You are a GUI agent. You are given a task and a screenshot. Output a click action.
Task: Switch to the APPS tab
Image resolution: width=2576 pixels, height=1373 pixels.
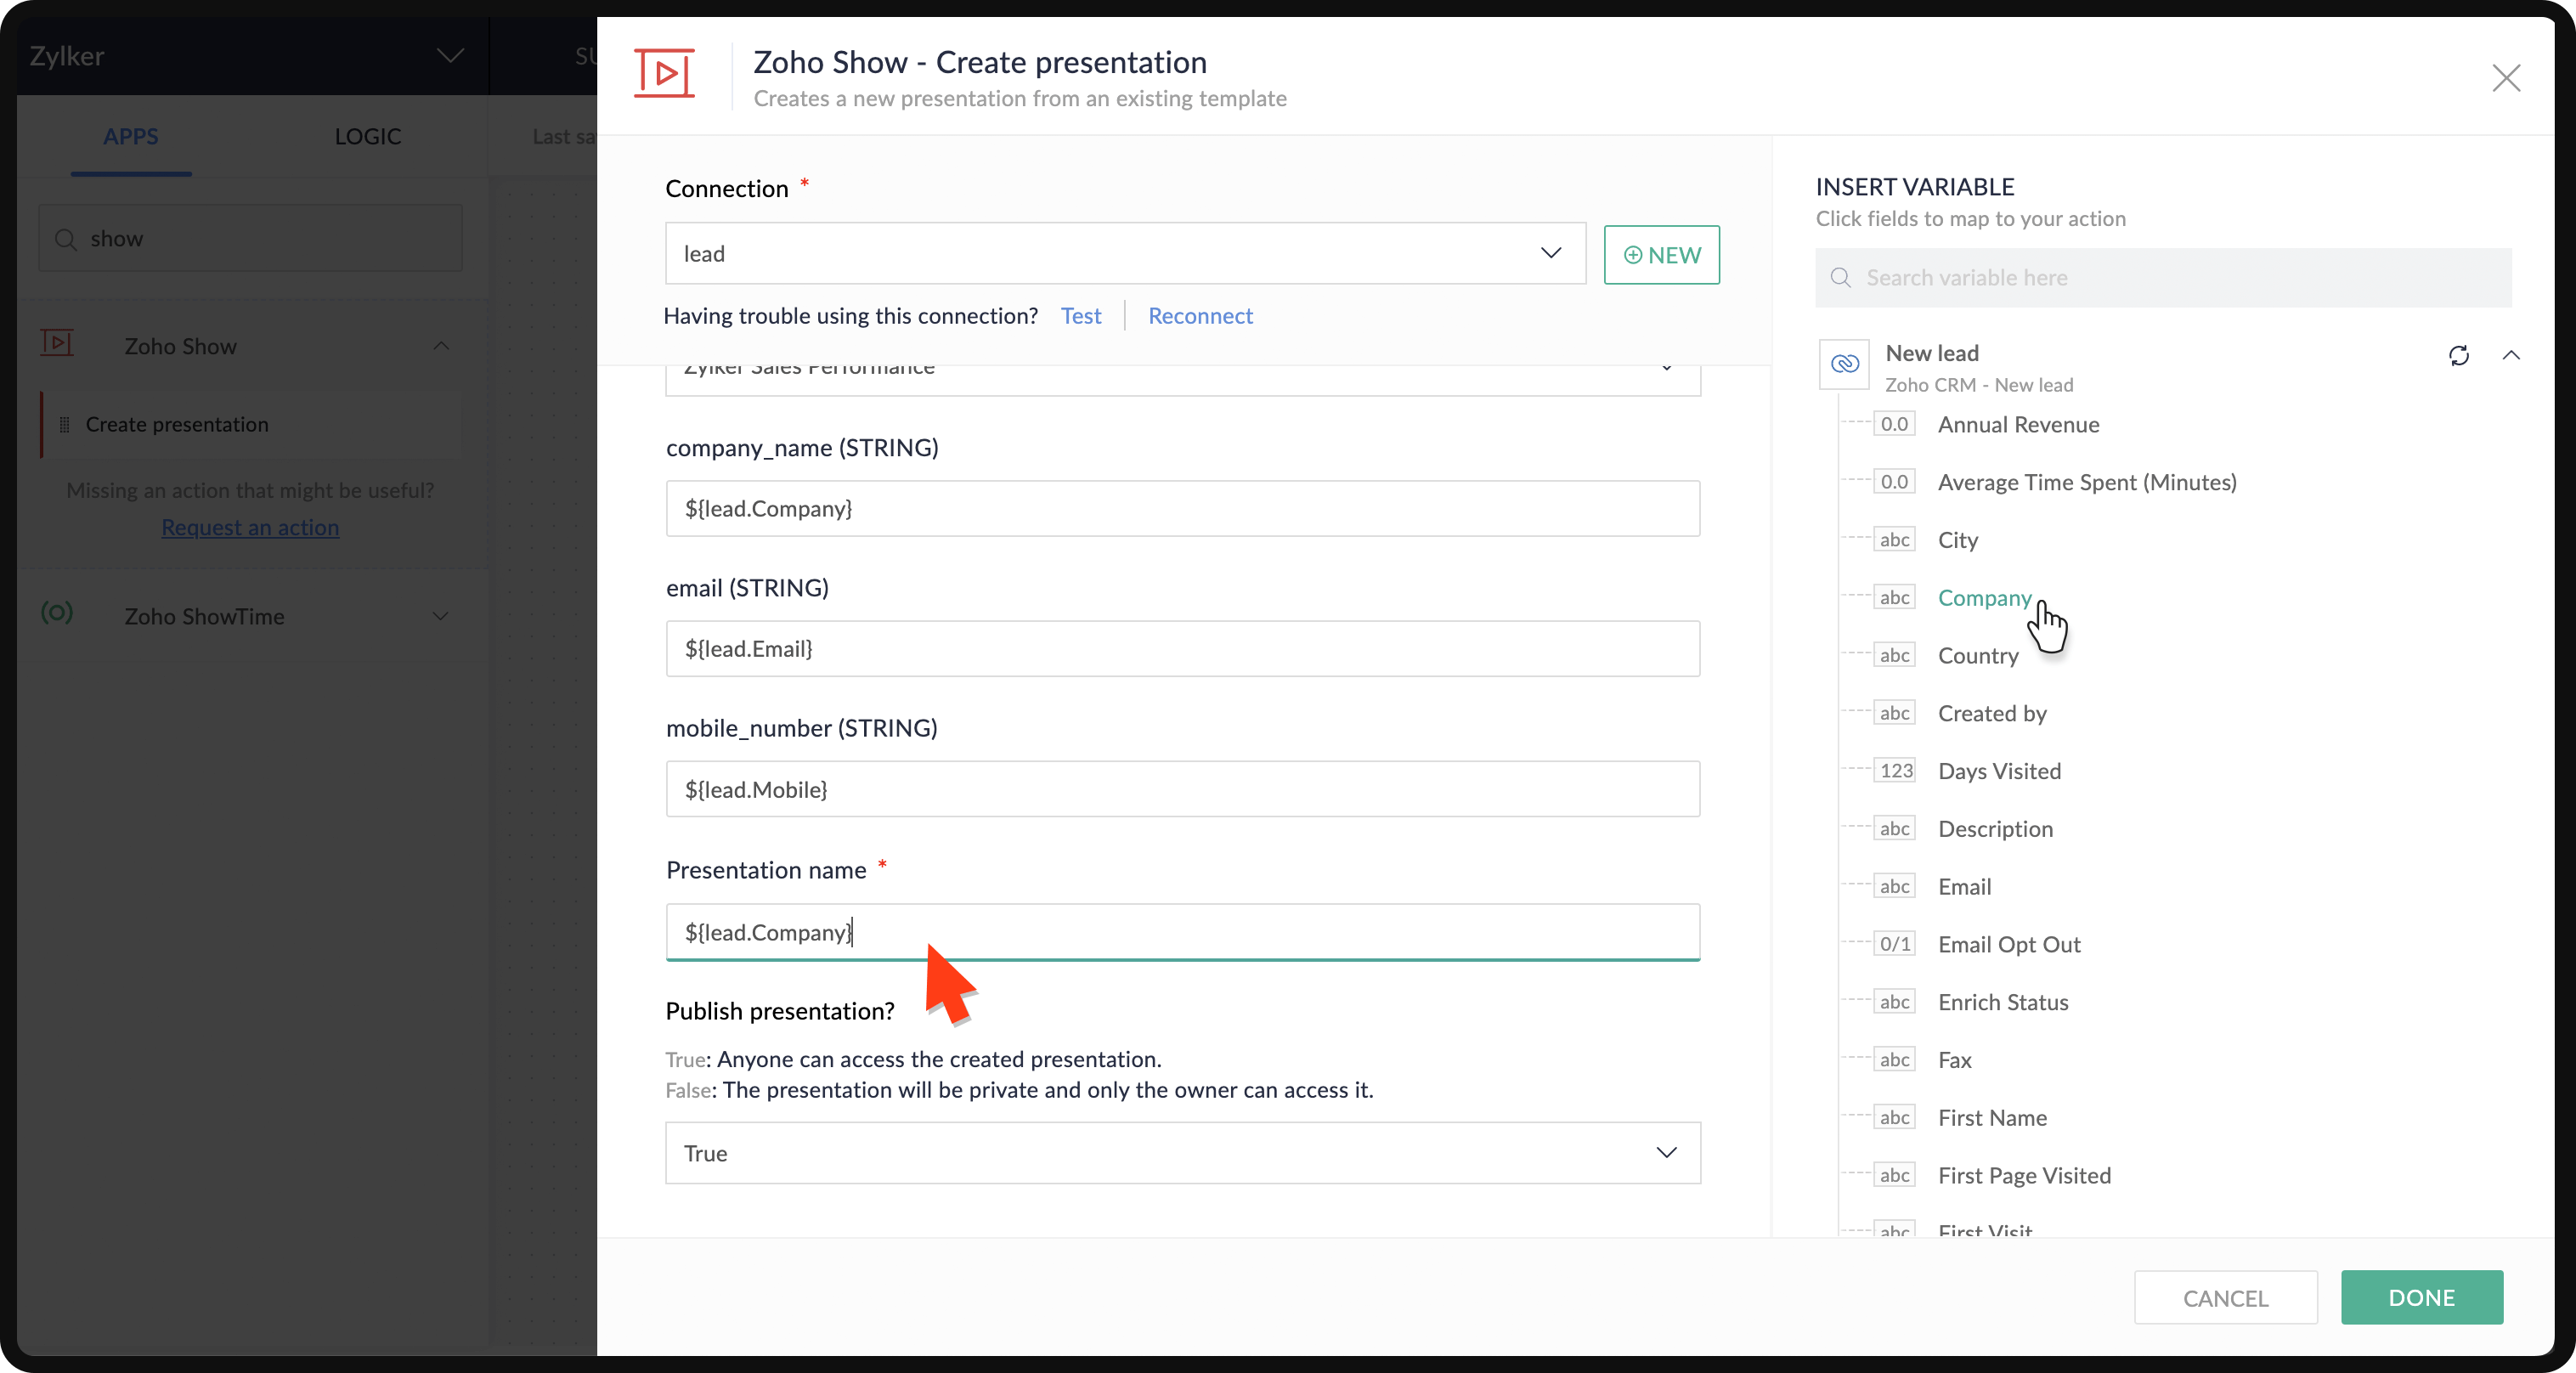pyautogui.click(x=130, y=137)
